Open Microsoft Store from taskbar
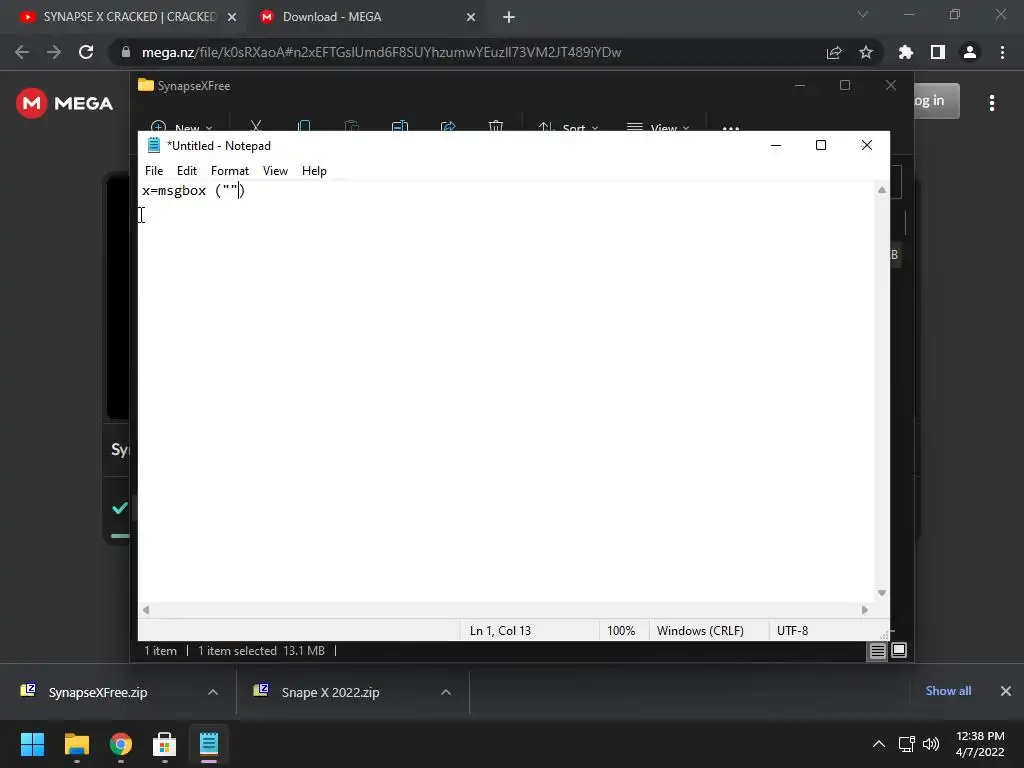Image resolution: width=1024 pixels, height=768 pixels. 165,744
